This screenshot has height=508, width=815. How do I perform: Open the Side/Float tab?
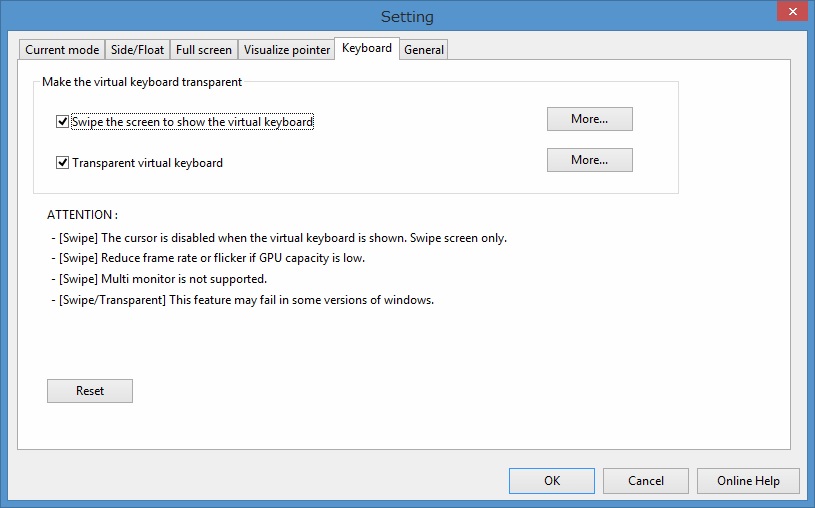137,50
